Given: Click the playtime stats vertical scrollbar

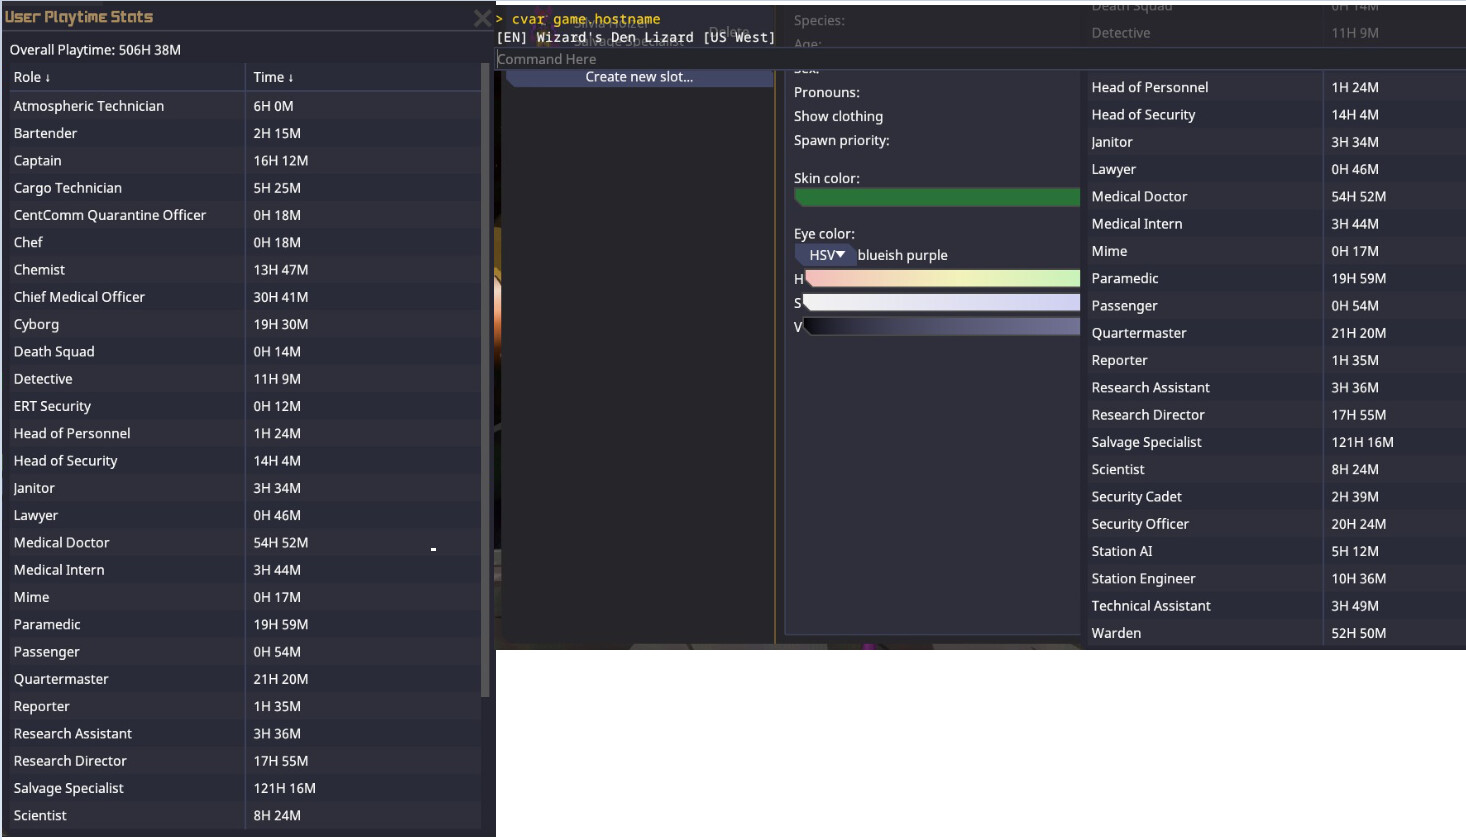Looking at the screenshot, I should (485, 380).
